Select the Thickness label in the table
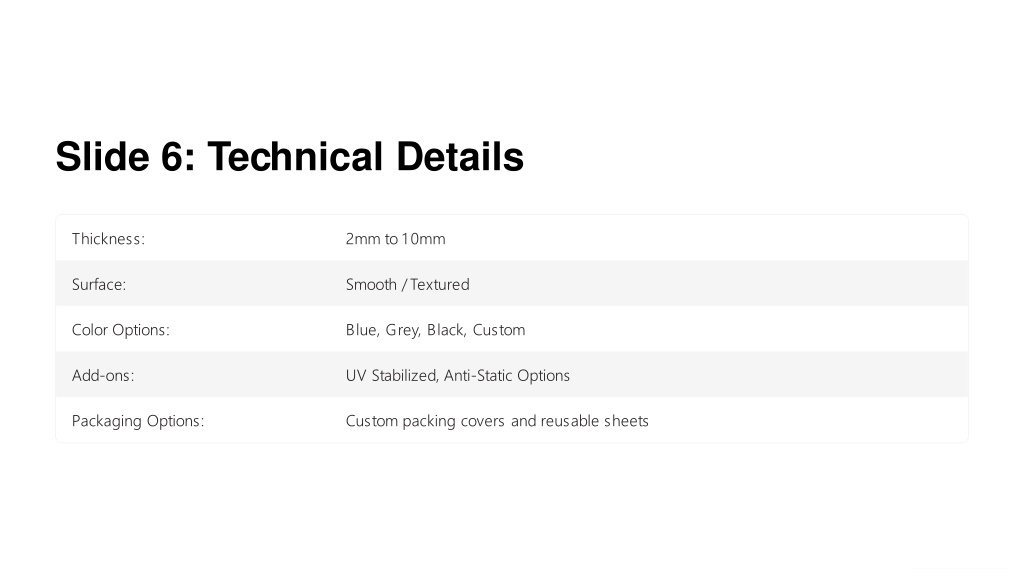 click(108, 239)
